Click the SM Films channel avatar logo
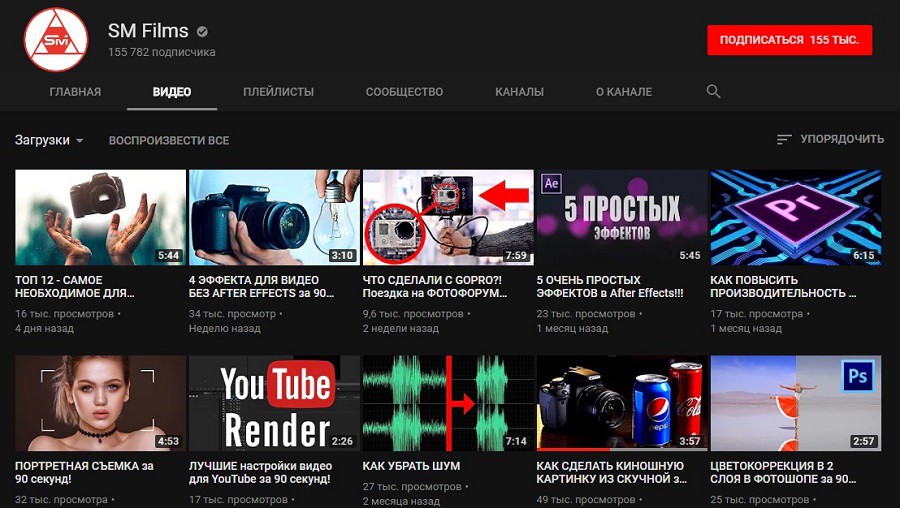 click(56, 40)
